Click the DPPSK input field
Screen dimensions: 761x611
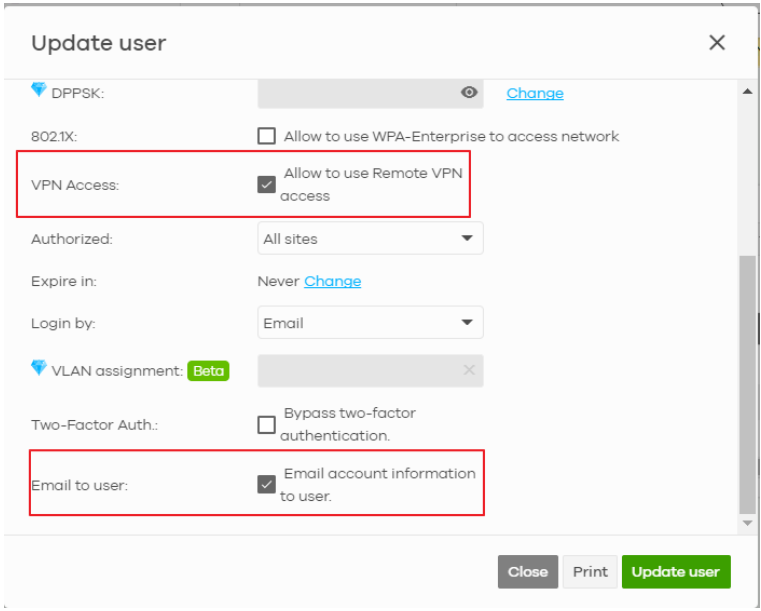(x=355, y=93)
